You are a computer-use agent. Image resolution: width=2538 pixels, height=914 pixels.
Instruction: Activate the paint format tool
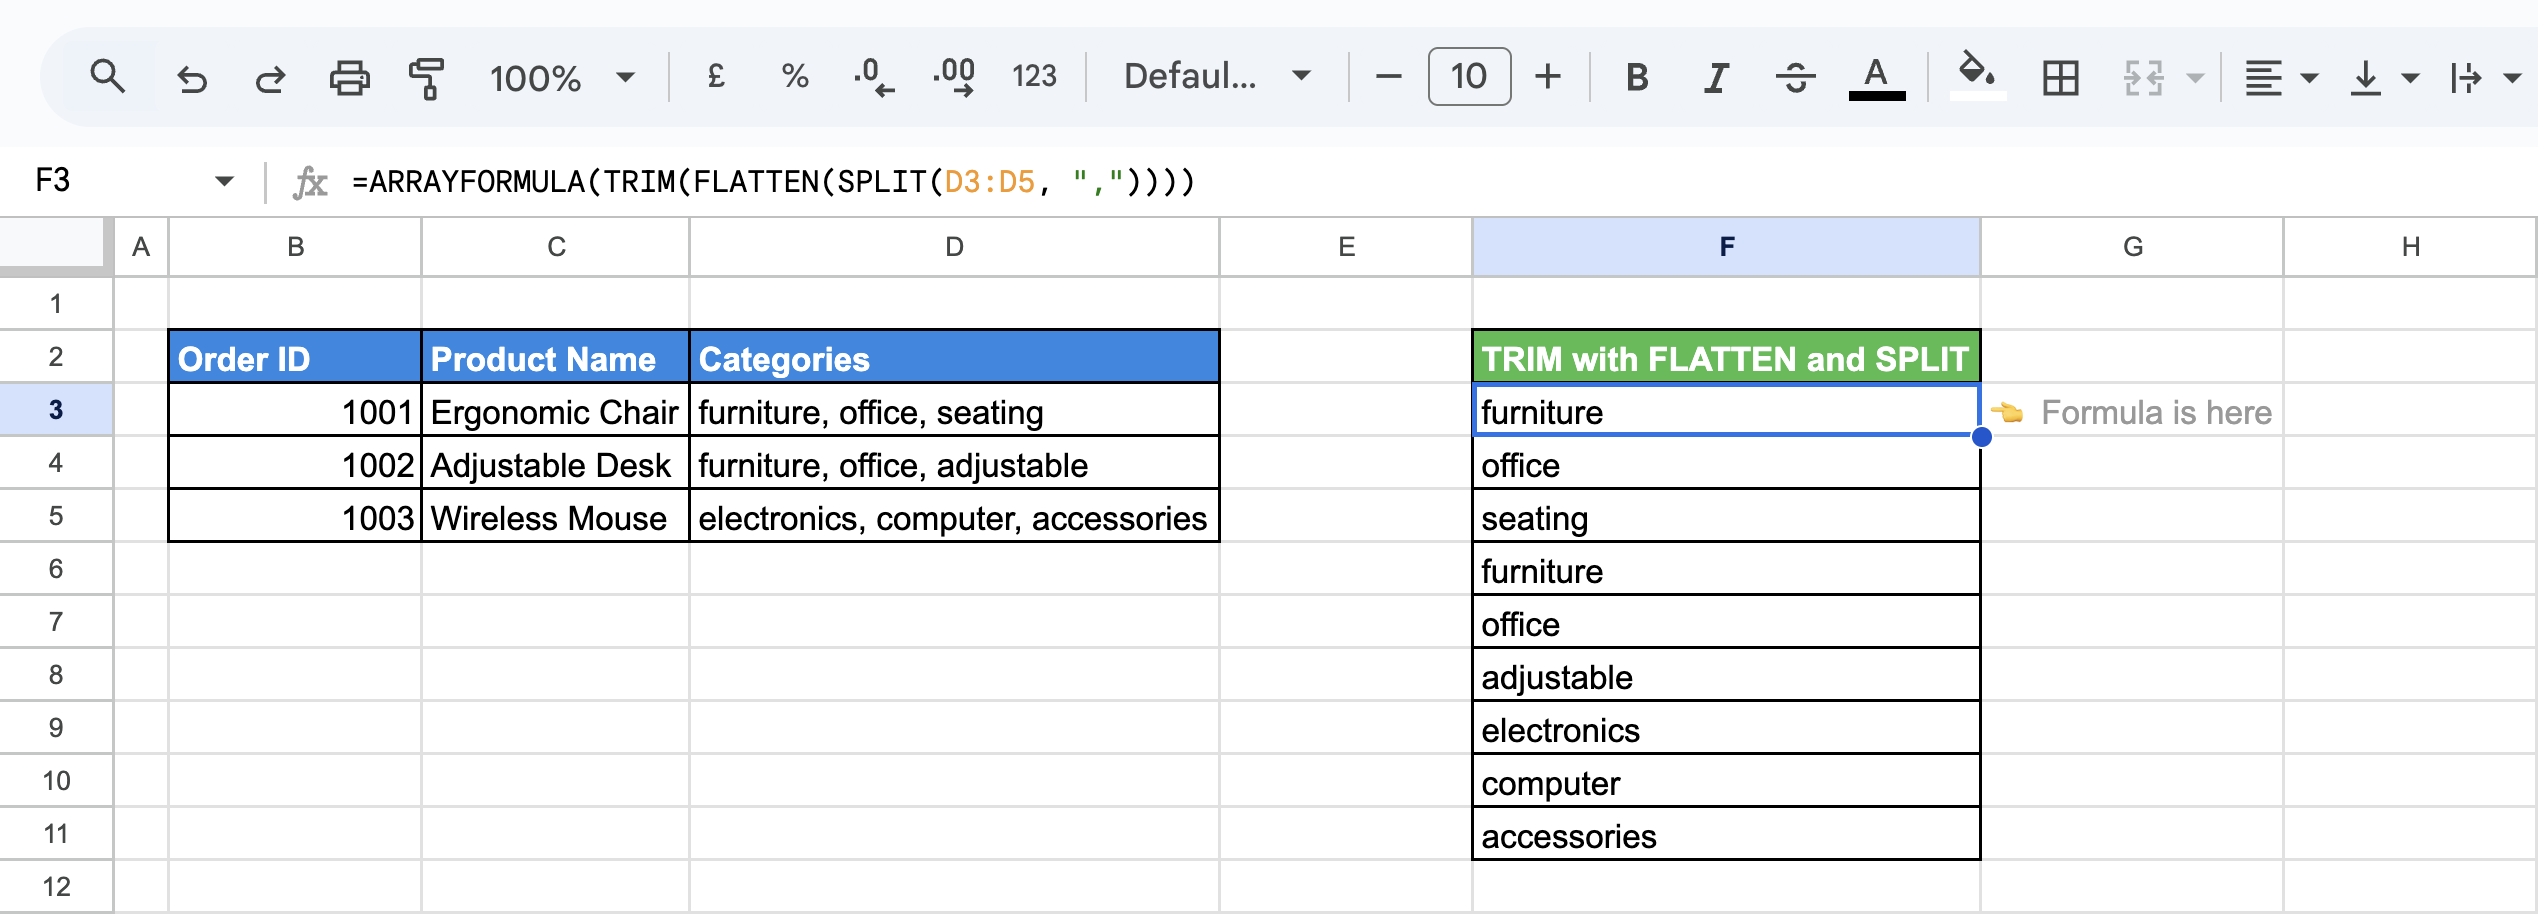(x=427, y=77)
